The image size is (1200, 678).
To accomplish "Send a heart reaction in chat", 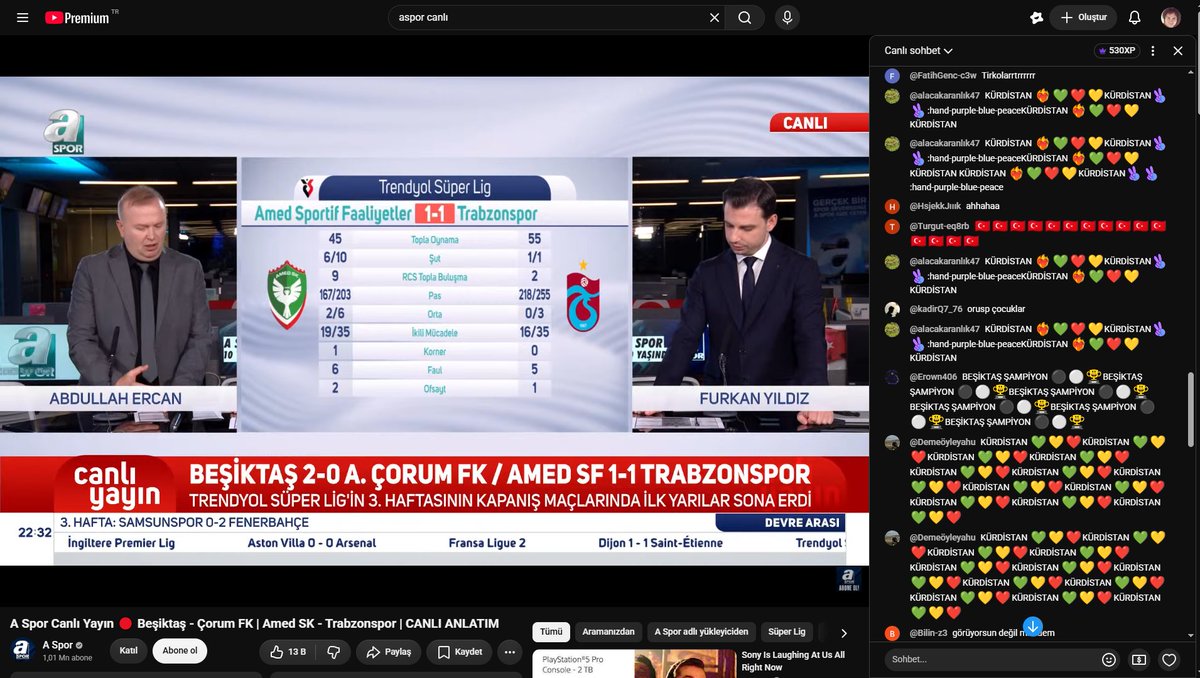I will [x=1168, y=660].
